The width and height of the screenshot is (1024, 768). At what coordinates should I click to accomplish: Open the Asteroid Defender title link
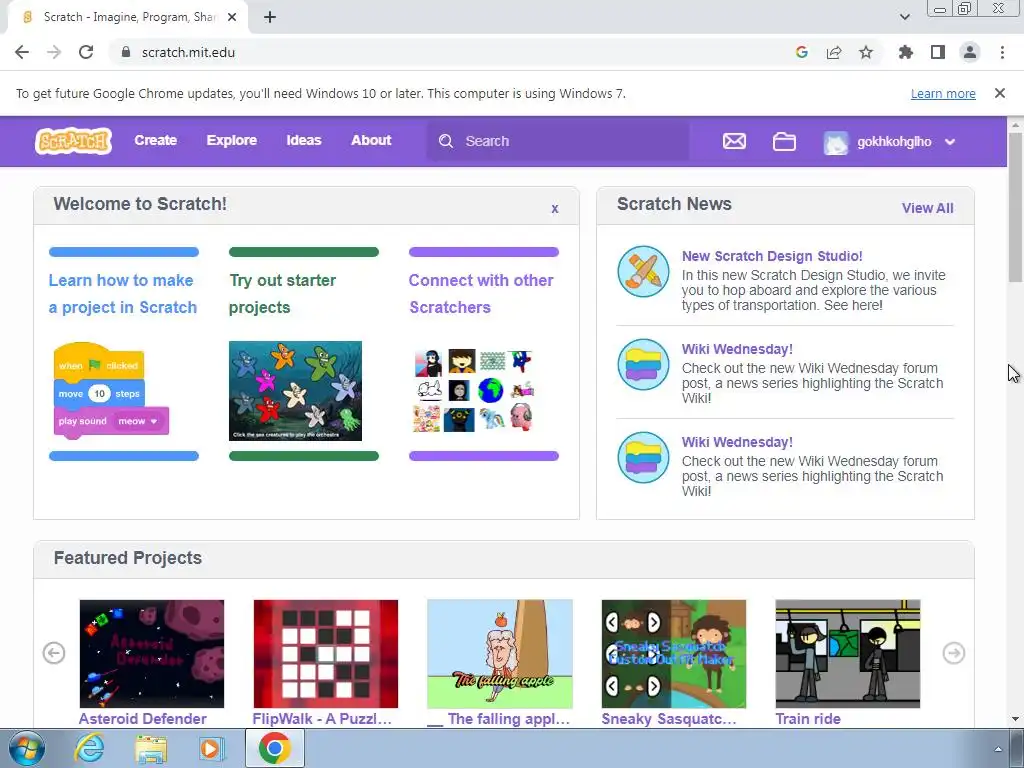point(142,719)
